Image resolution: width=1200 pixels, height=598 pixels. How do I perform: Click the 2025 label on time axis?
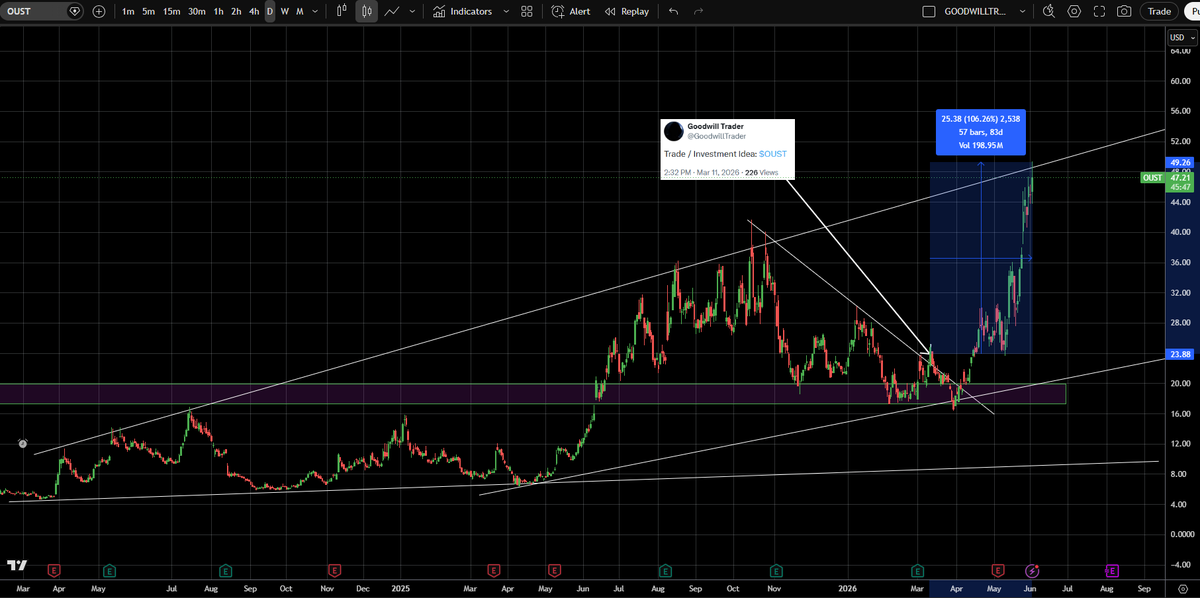(x=402, y=590)
